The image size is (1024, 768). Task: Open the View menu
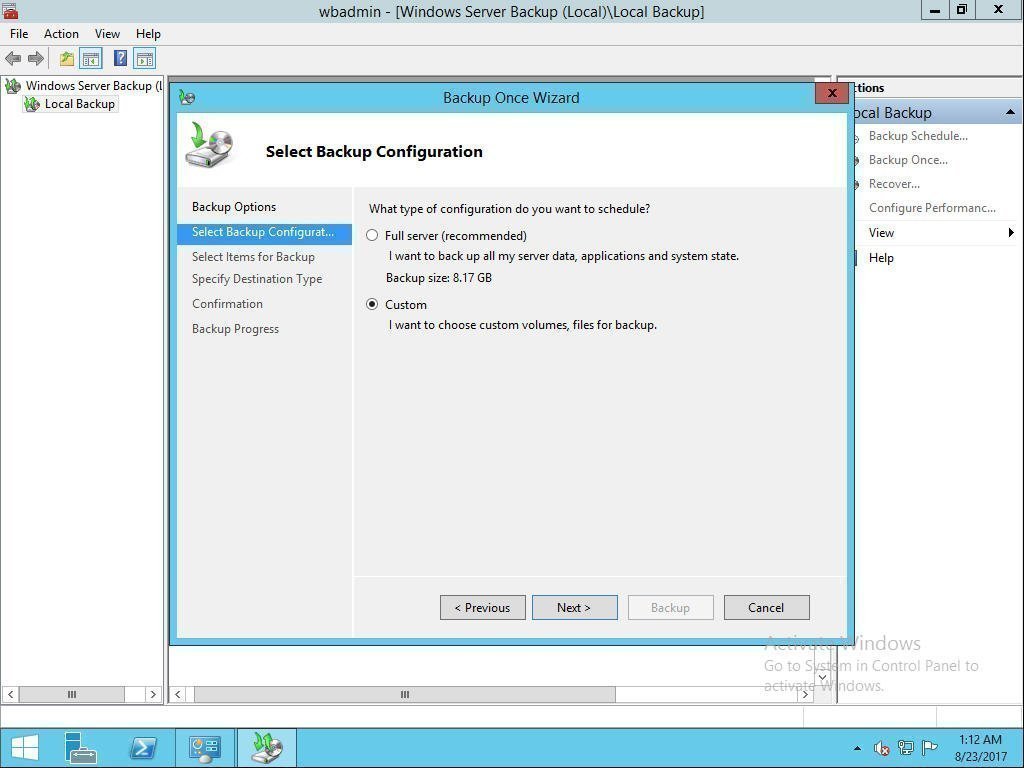[x=107, y=34]
